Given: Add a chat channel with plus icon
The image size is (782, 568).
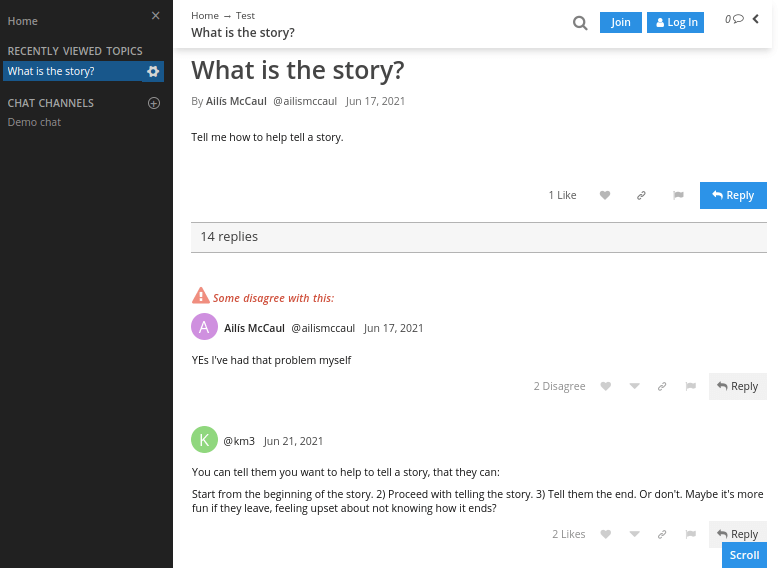Looking at the screenshot, I should point(154,103).
